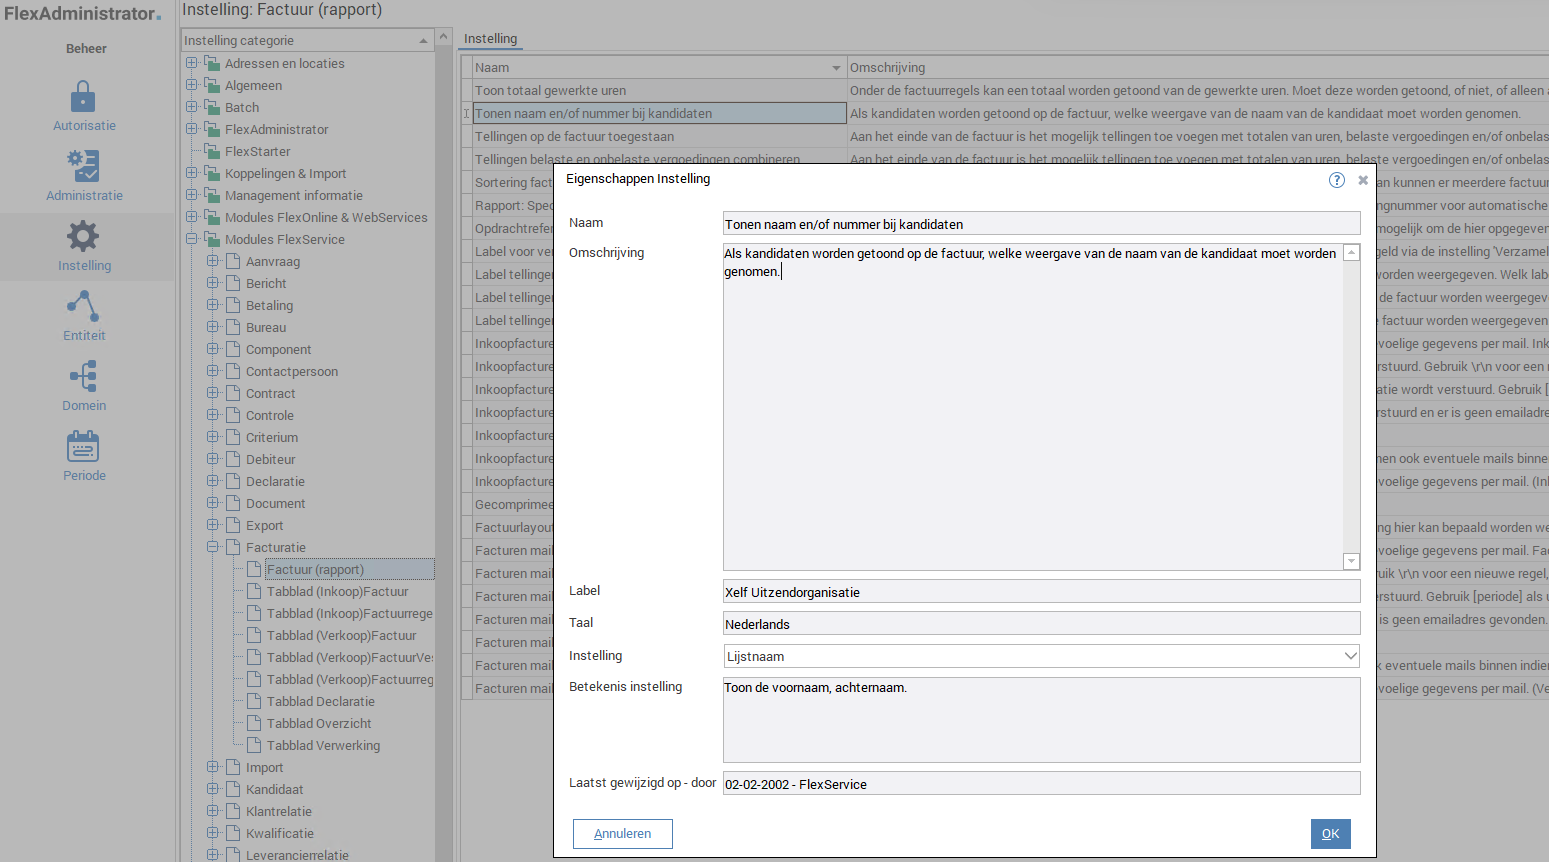This screenshot has width=1549, height=862.
Task: Select Tabblad Declaratie in the tree
Action: click(x=320, y=701)
